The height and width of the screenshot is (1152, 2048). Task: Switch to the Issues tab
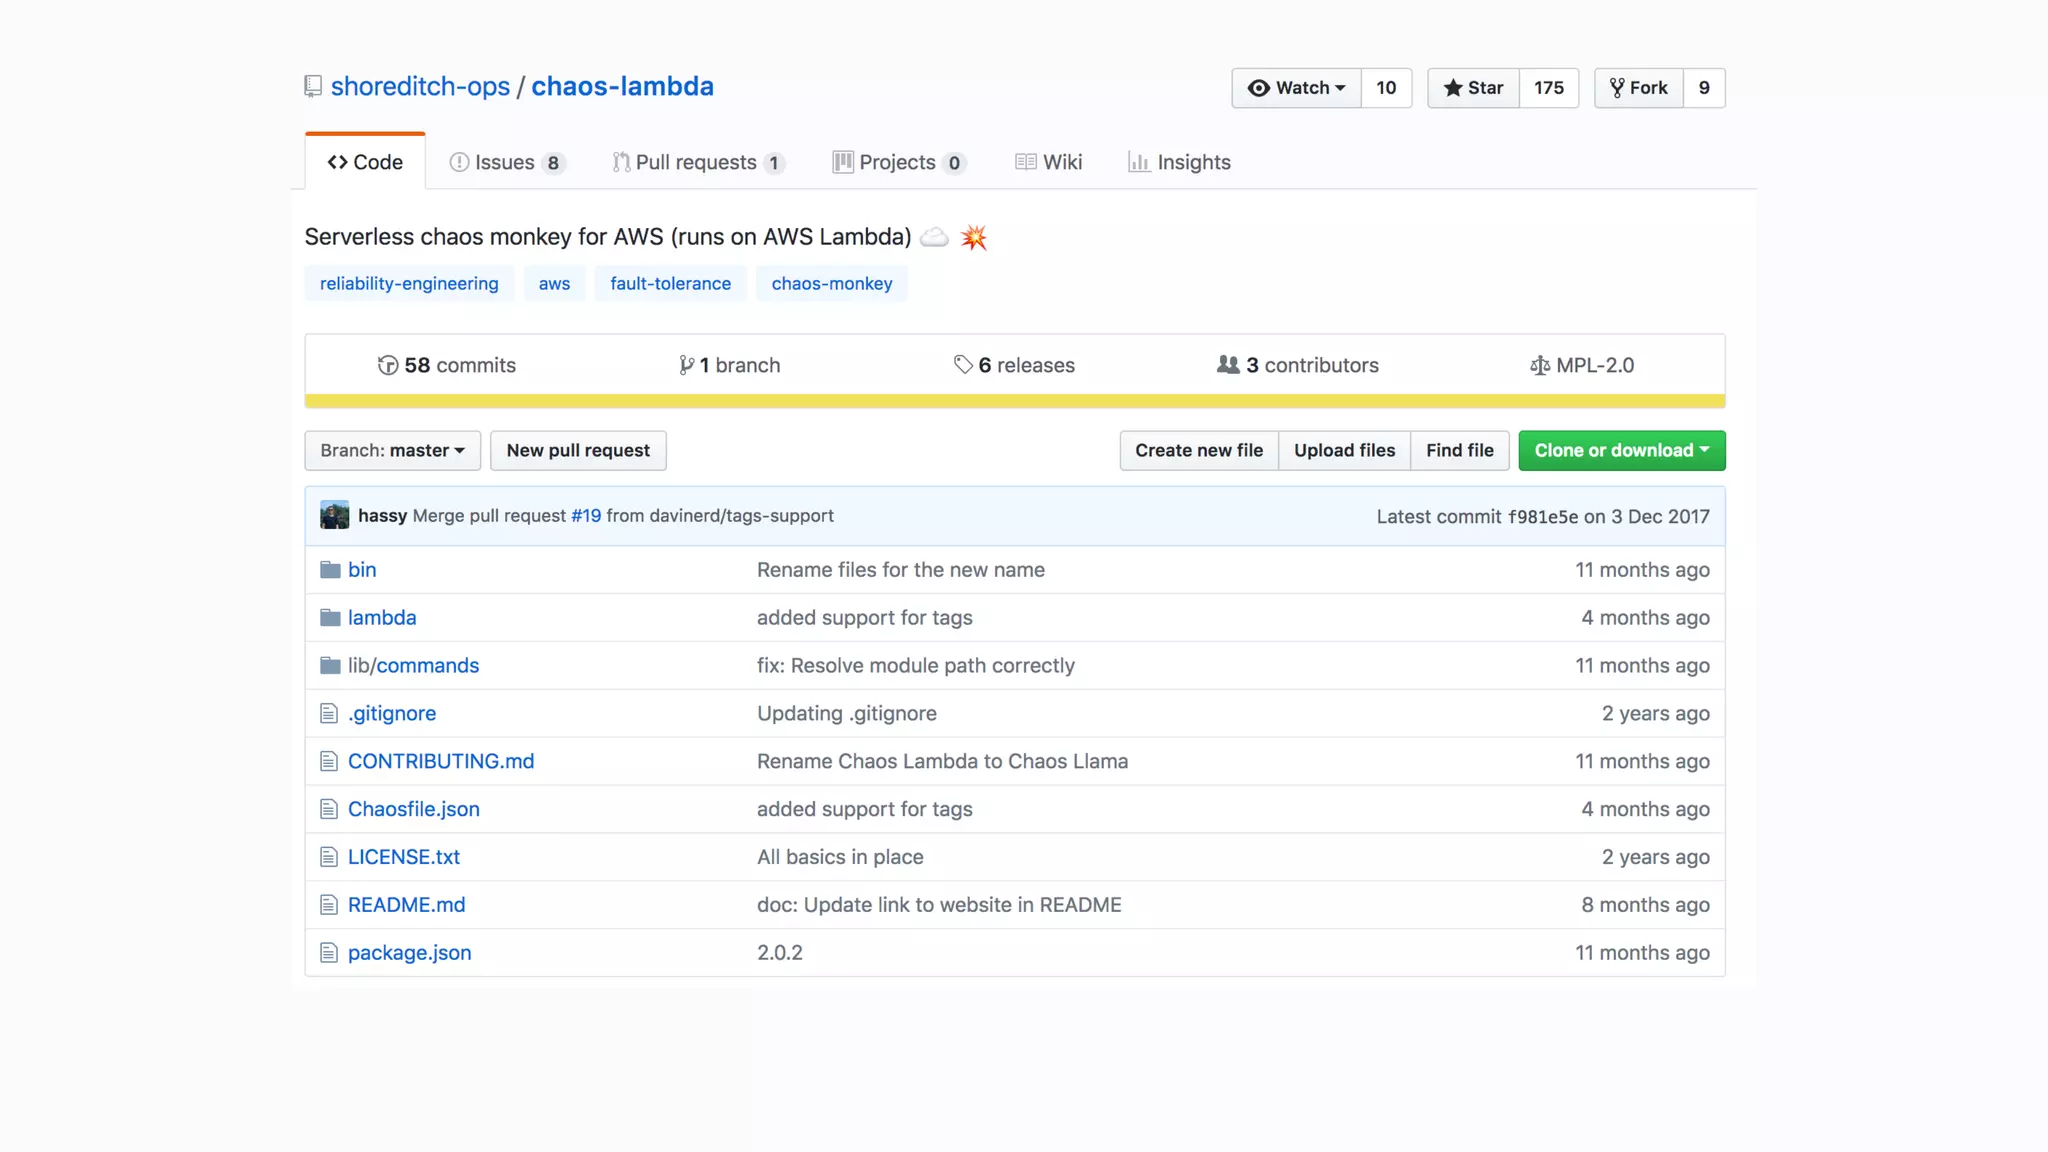coord(507,163)
